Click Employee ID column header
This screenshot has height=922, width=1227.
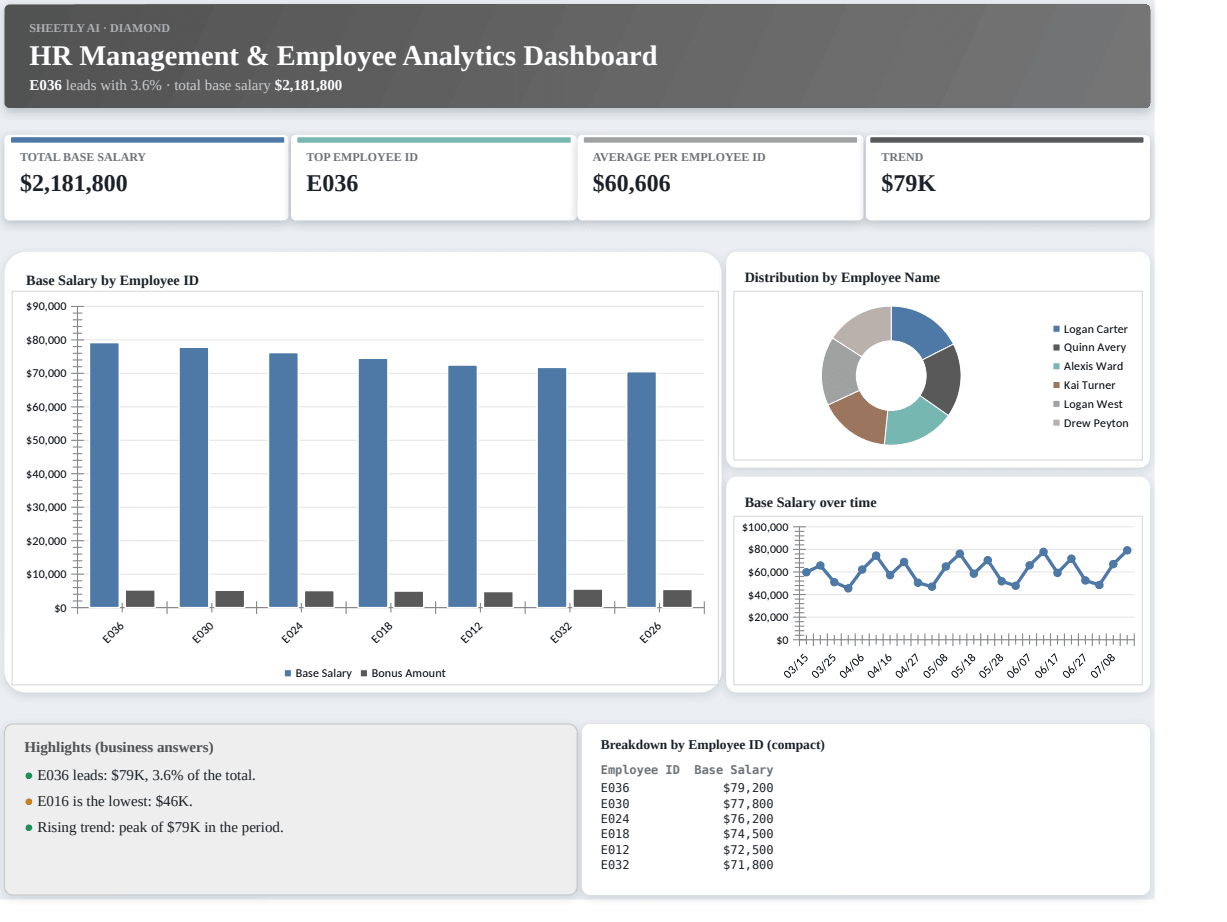[640, 770]
